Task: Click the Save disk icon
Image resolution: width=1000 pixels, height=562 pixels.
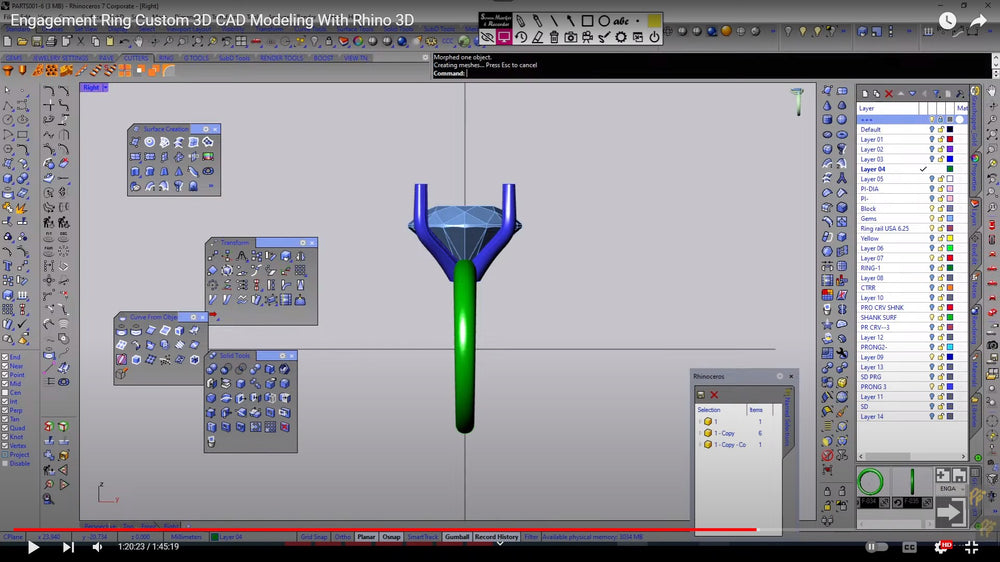Action: click(37, 41)
